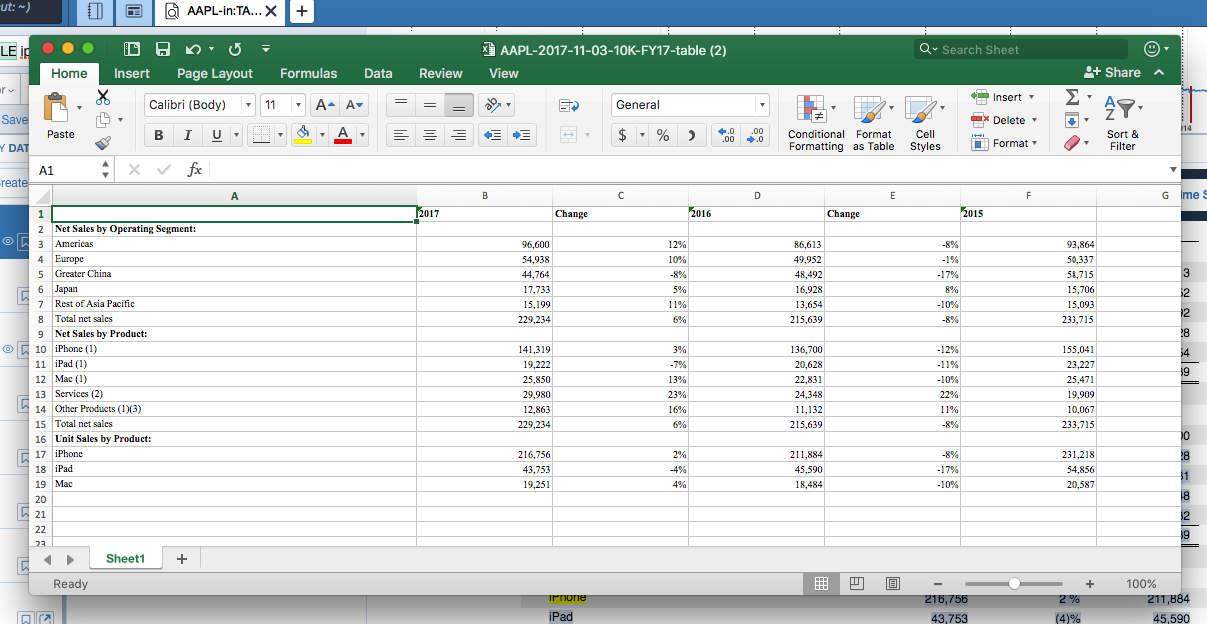
Task: Apply percent style format
Action: click(x=662, y=135)
